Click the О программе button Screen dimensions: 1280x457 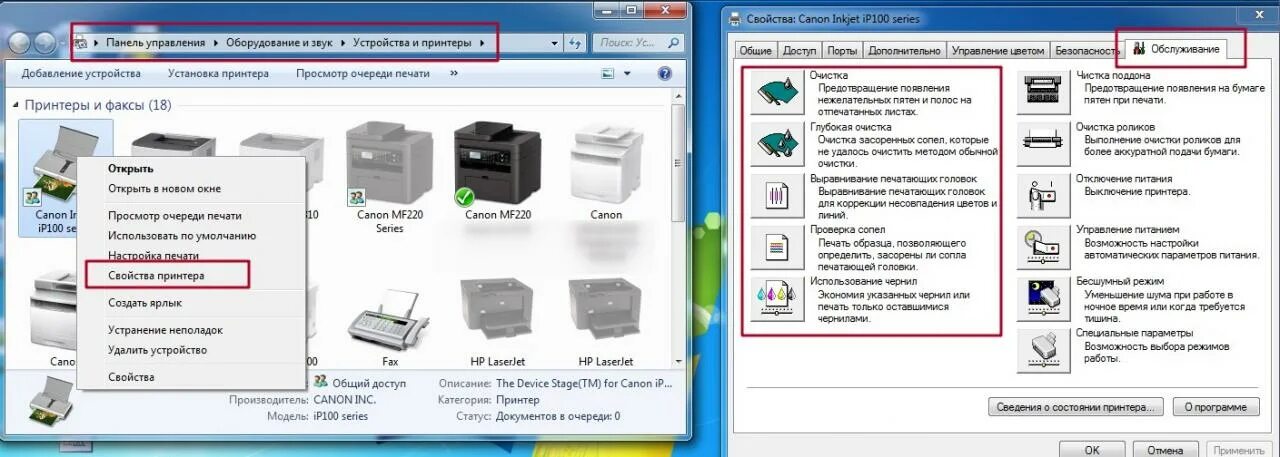(1215, 407)
